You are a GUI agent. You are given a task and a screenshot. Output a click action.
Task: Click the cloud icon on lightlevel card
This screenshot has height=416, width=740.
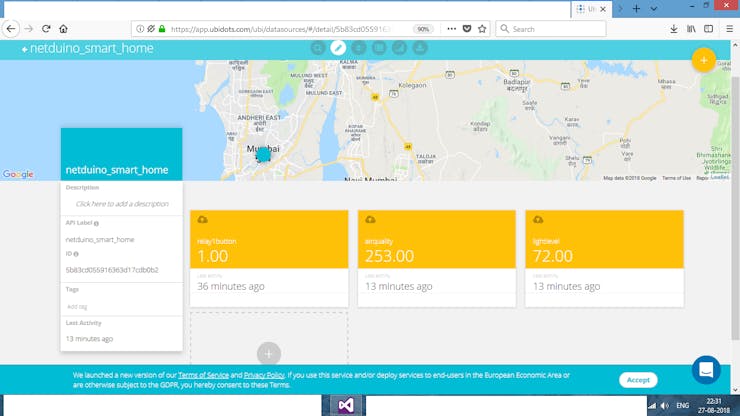click(x=538, y=220)
